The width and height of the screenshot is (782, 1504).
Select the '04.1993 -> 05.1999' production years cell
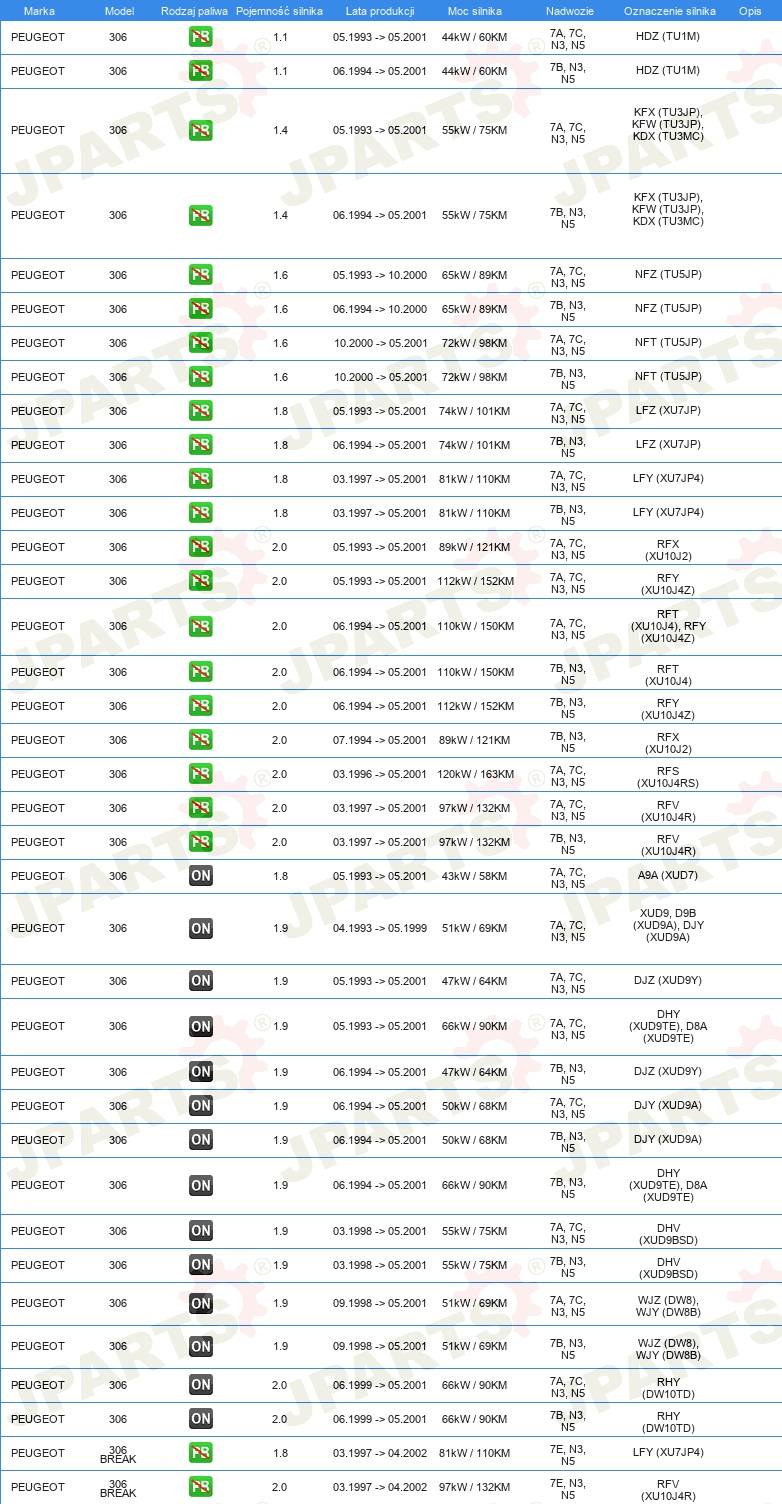380,928
